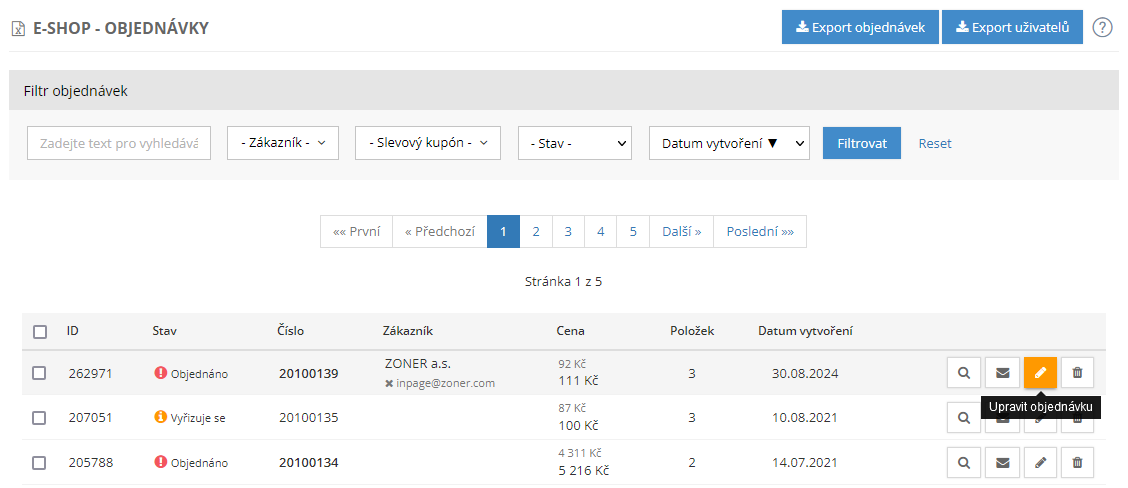1128x488 pixels.
Task: Open the Stav status dropdown
Action: click(x=574, y=143)
